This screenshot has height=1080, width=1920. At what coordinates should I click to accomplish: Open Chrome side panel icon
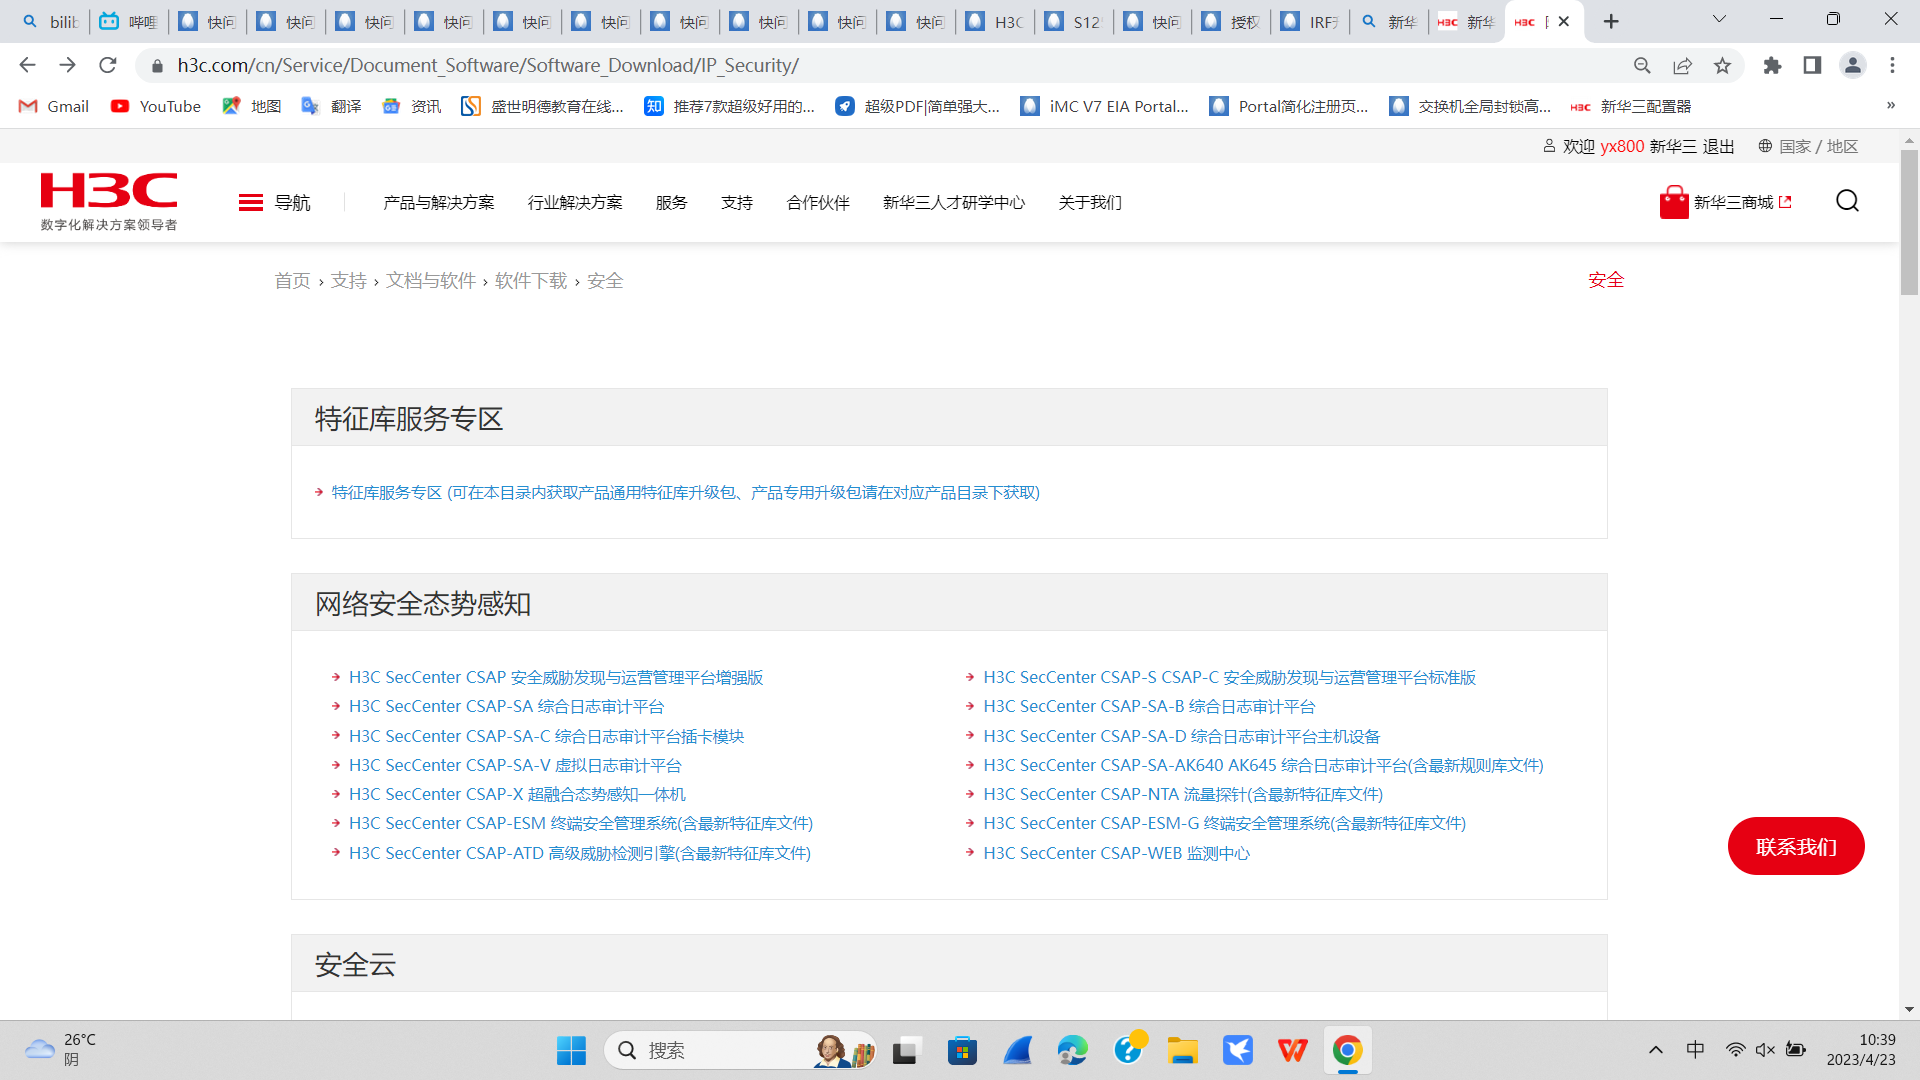tap(1812, 66)
